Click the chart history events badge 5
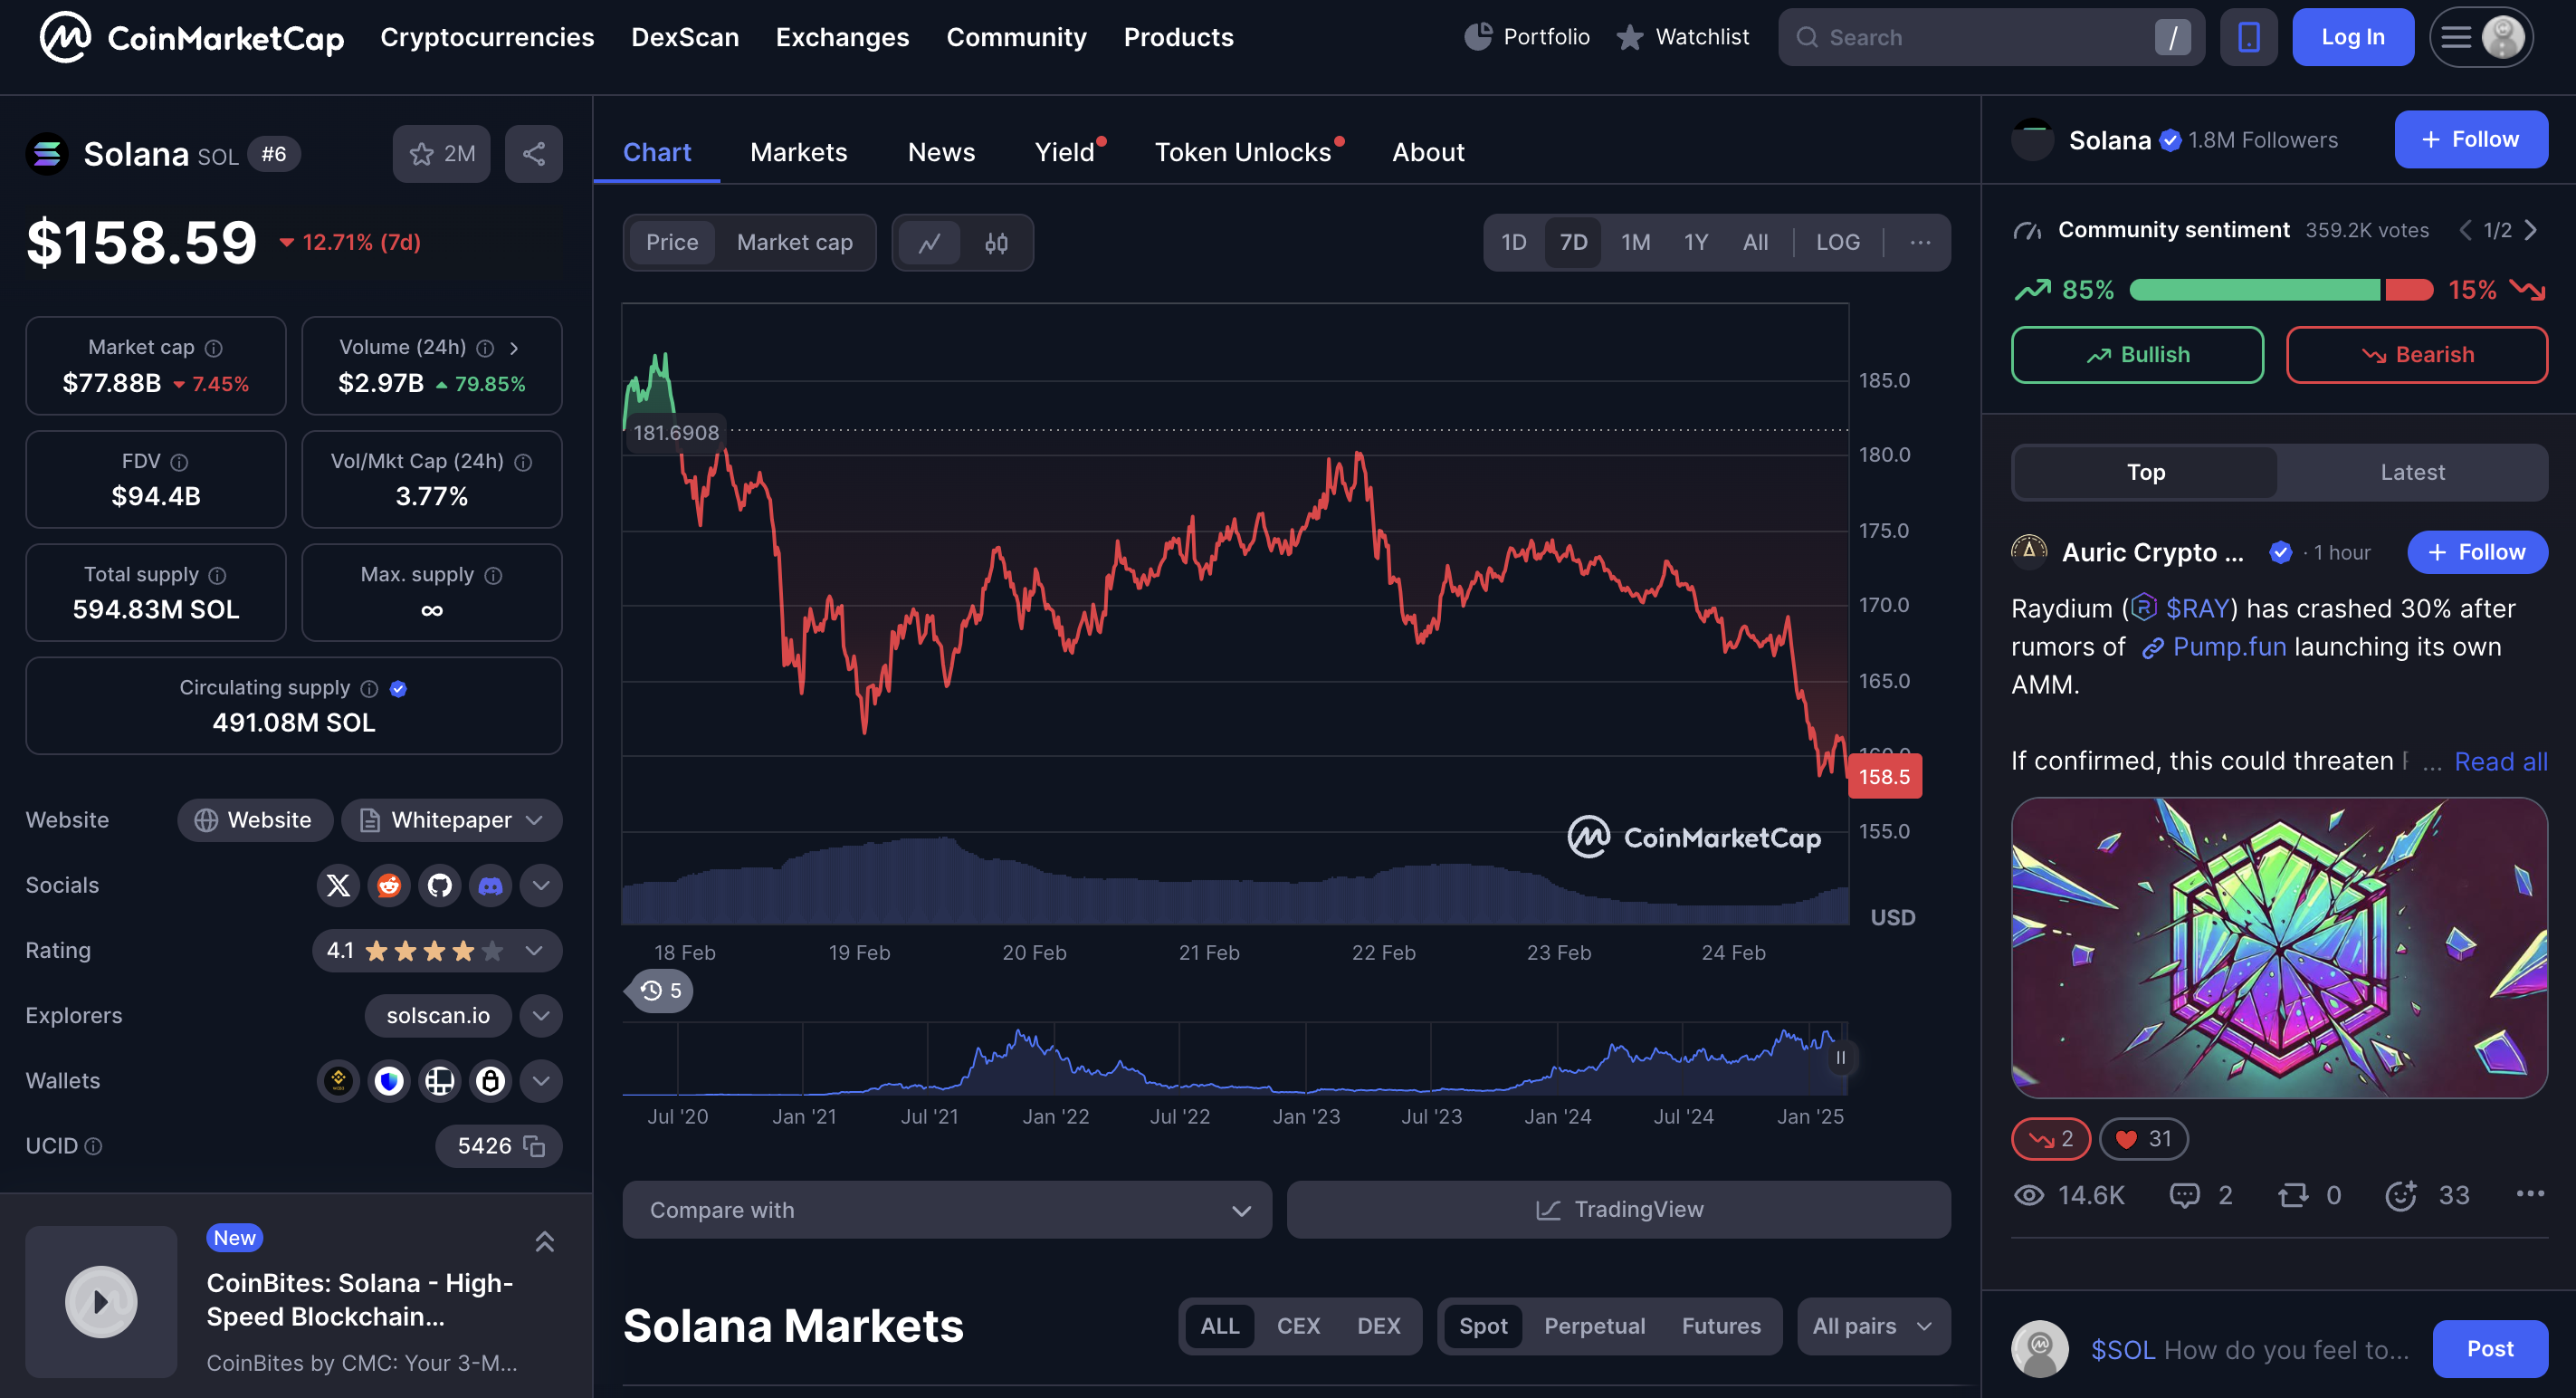The height and width of the screenshot is (1398, 2576). tap(661, 991)
